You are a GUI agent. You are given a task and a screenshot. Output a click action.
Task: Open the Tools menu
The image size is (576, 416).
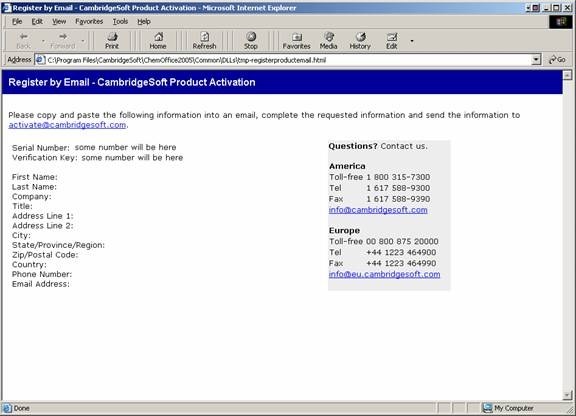point(120,22)
